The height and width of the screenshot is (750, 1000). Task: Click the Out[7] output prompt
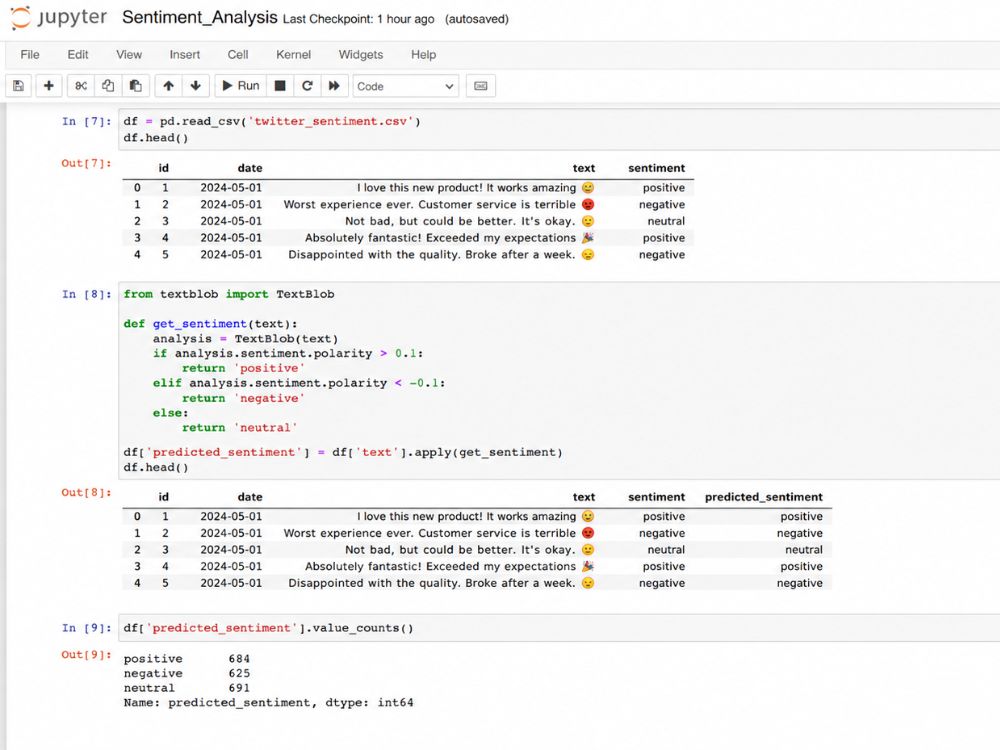(x=86, y=163)
